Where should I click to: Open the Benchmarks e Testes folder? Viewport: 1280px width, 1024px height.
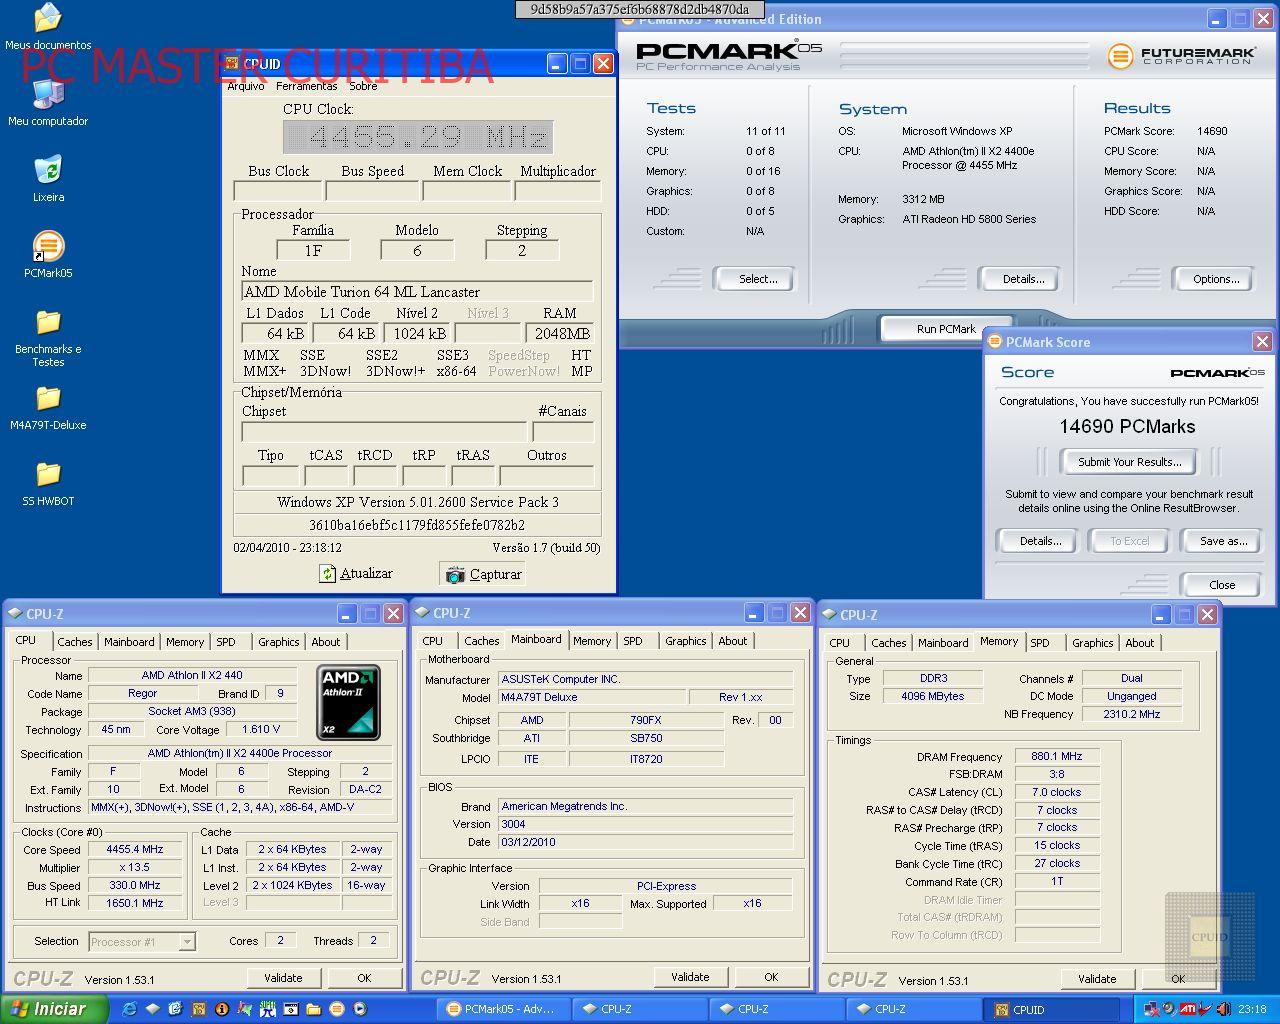point(48,322)
